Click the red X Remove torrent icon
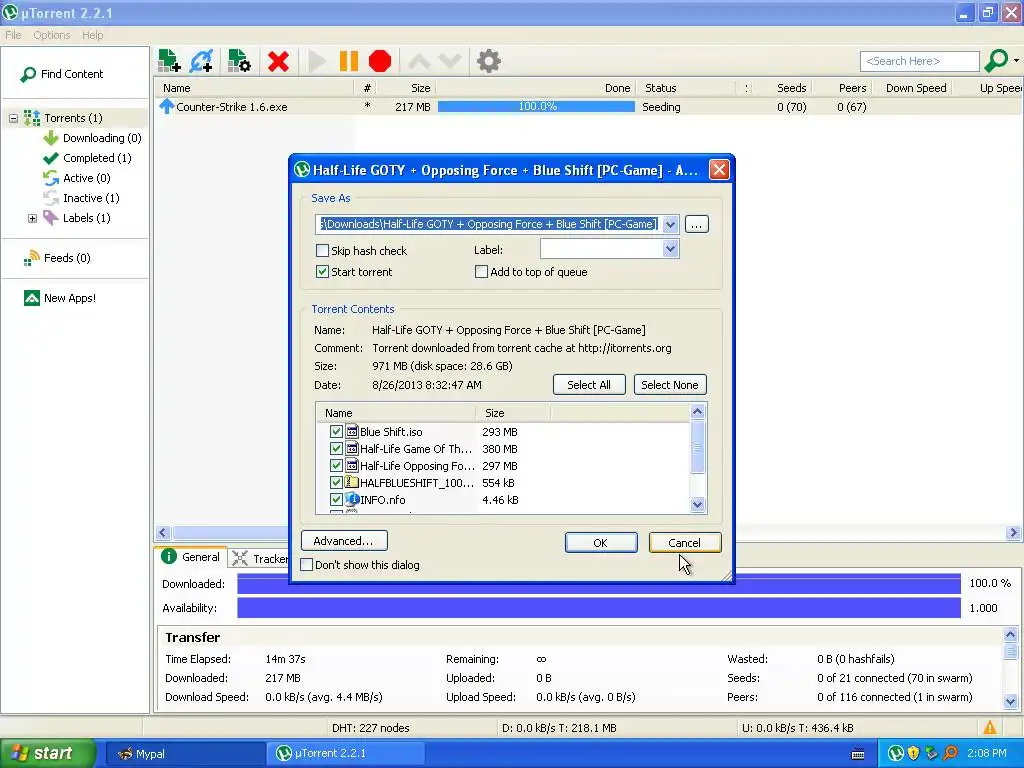This screenshot has width=1024, height=768. 278,61
